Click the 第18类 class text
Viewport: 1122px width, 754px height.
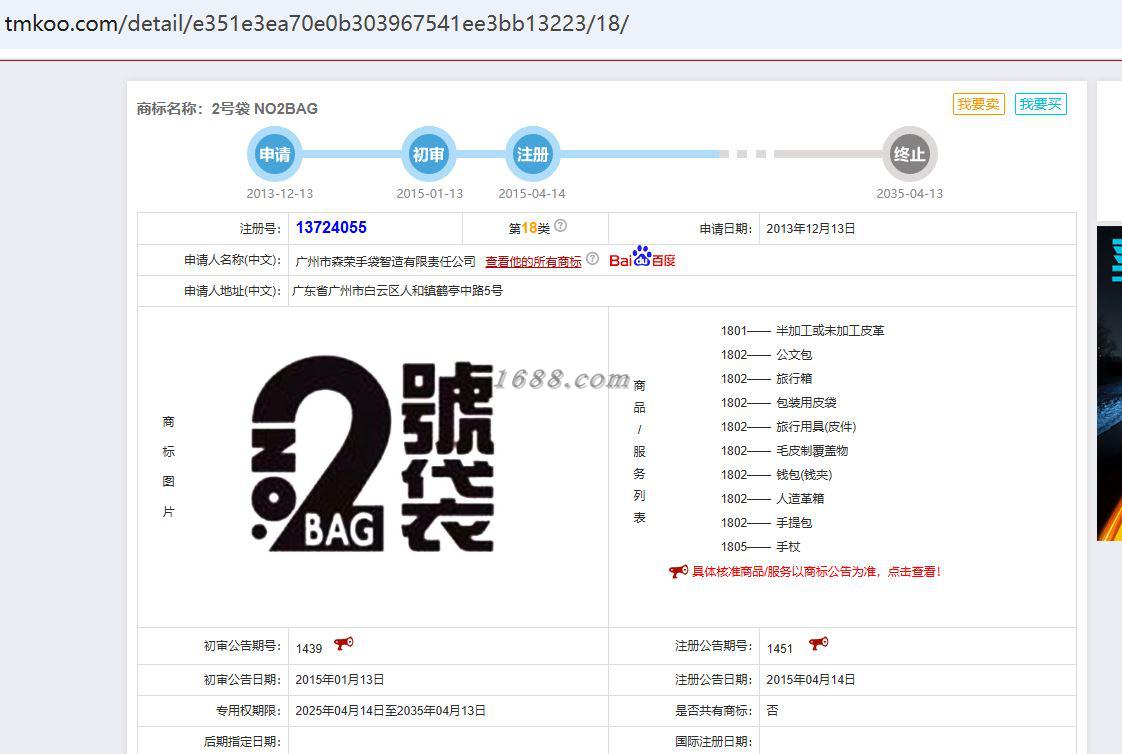tap(530, 228)
